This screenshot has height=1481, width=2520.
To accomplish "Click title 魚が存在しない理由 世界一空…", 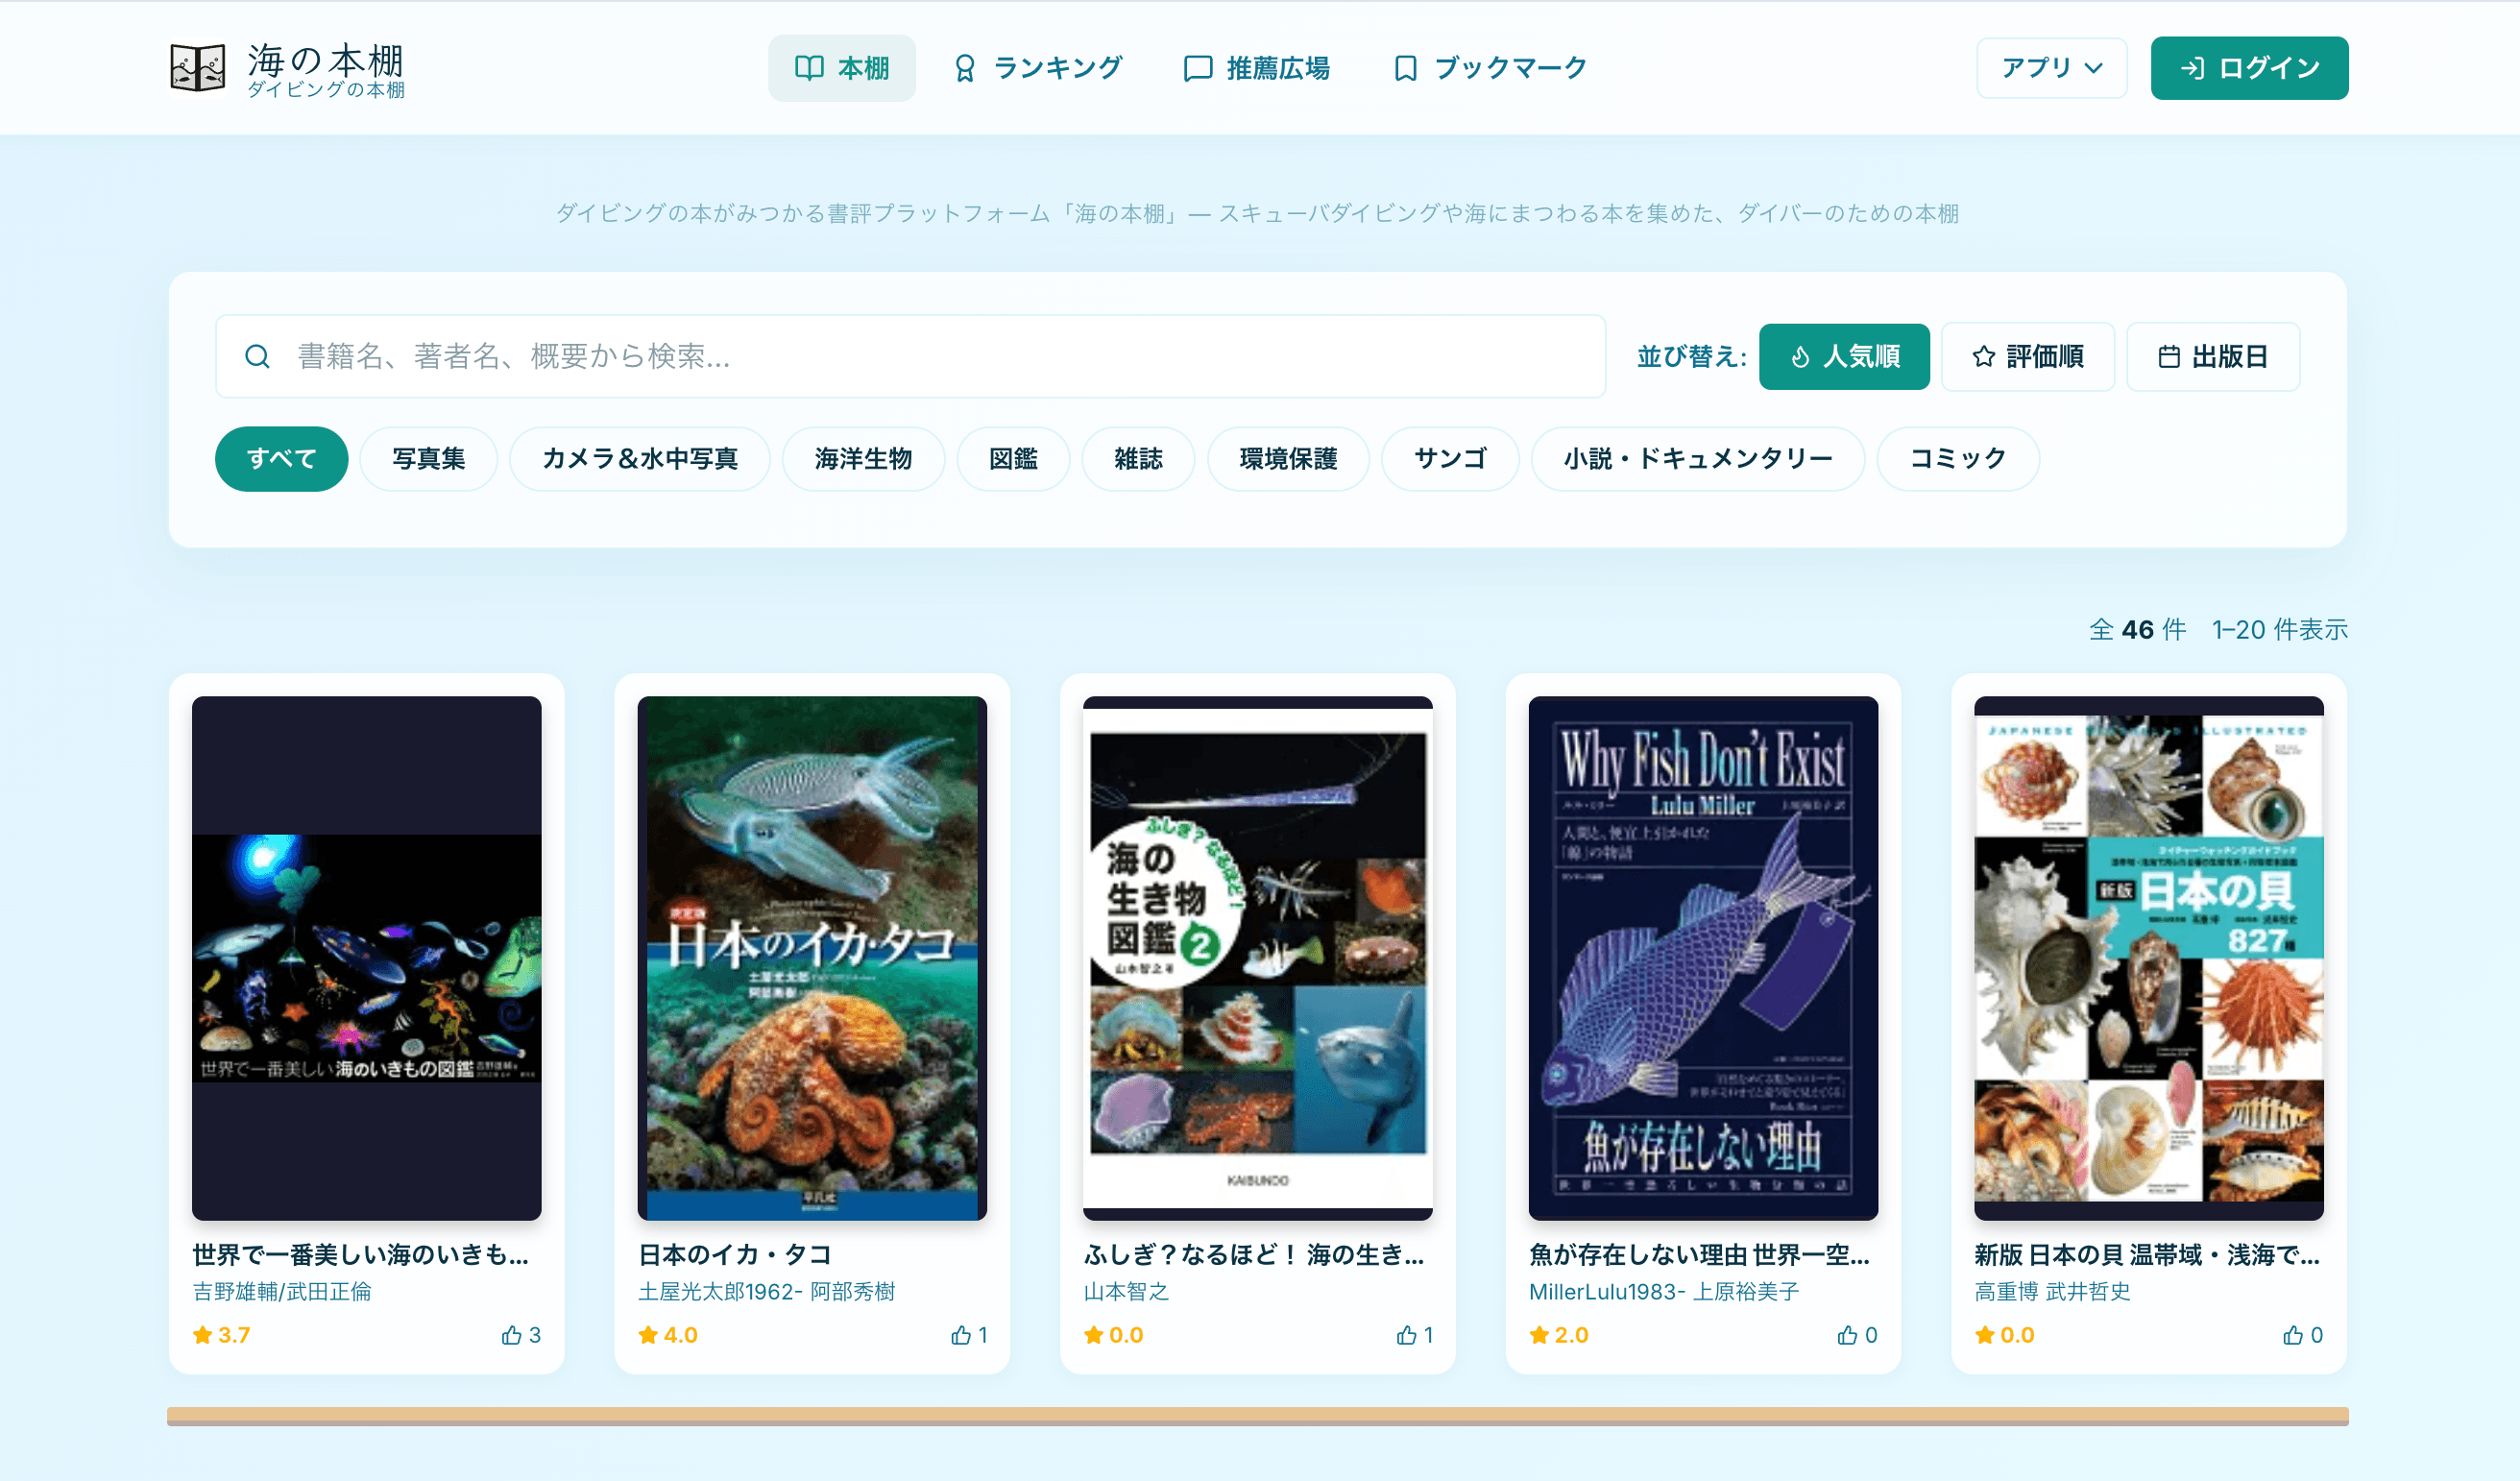I will 1699,1254.
